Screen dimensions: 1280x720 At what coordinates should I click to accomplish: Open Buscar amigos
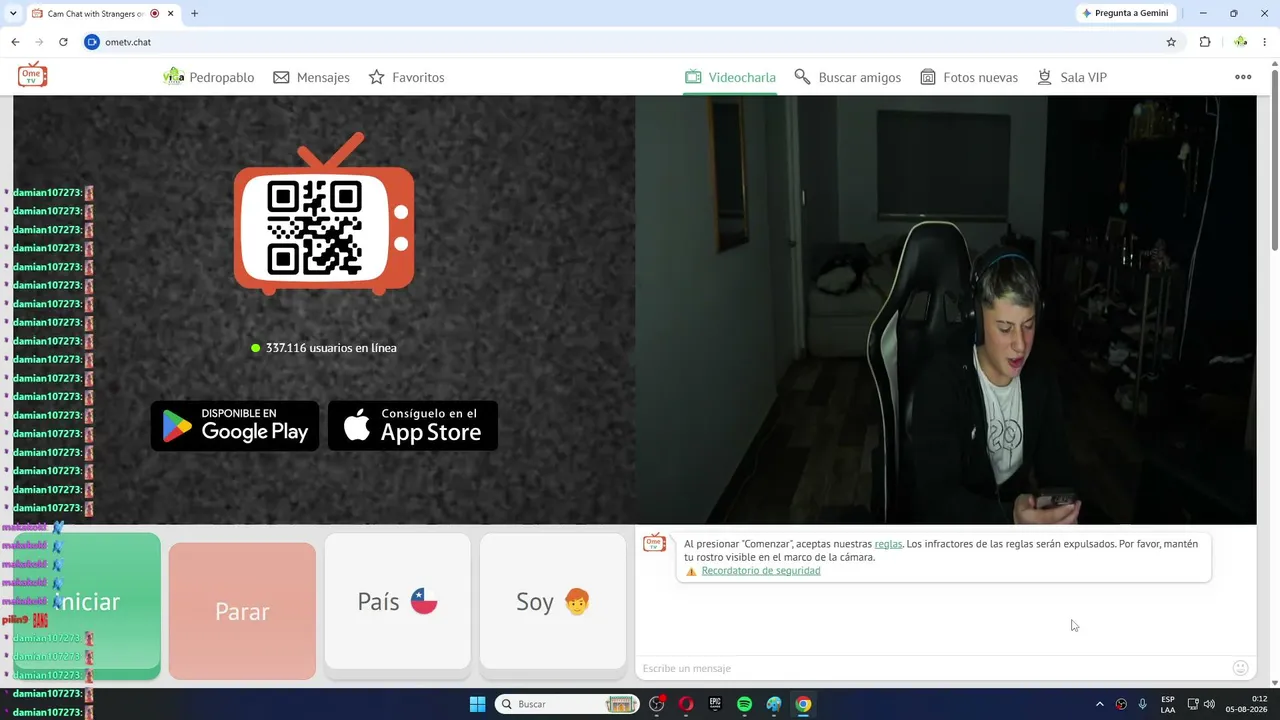tap(847, 77)
